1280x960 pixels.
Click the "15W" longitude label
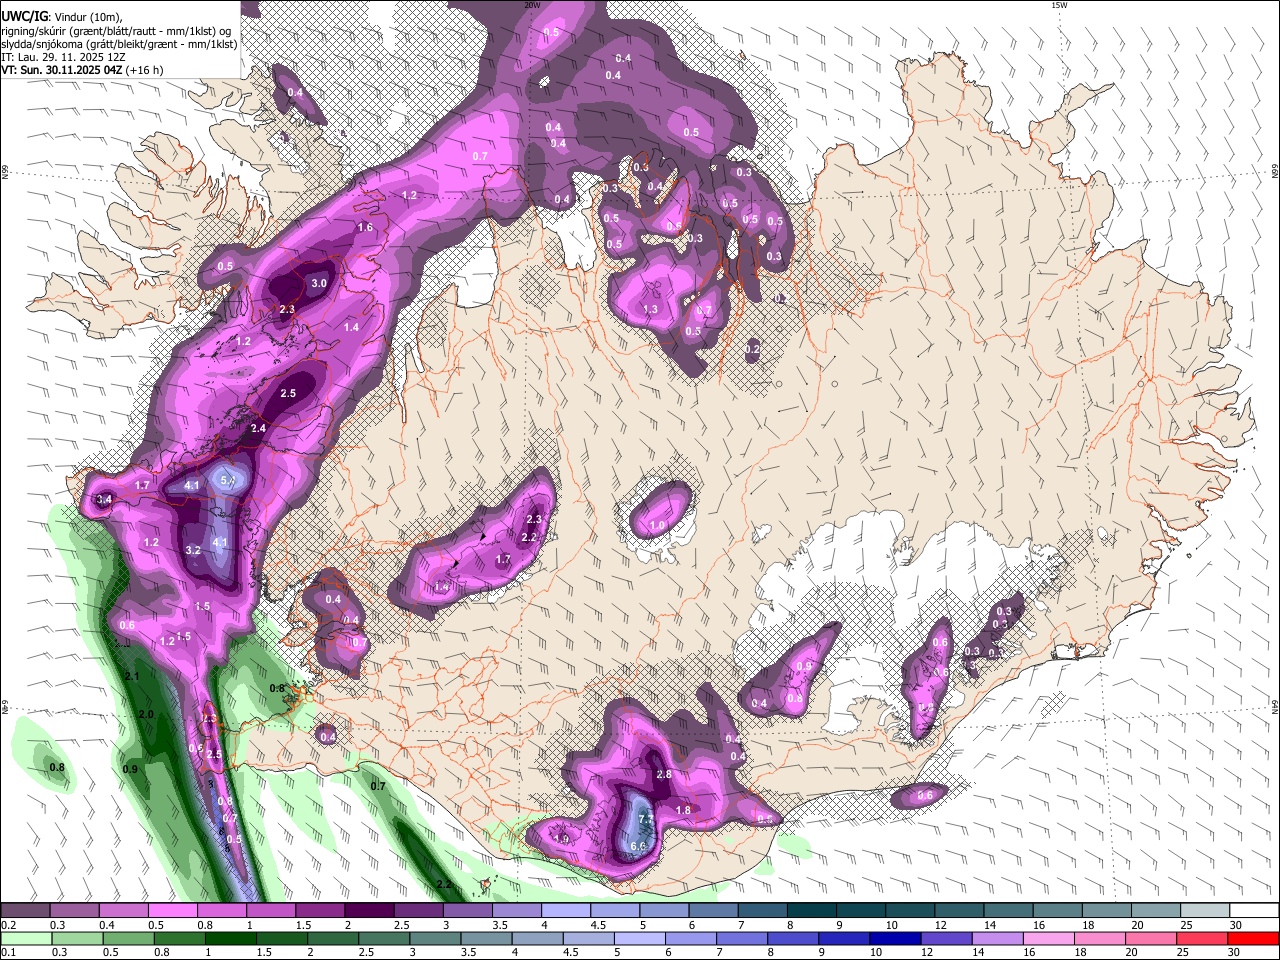[x=1059, y=5]
